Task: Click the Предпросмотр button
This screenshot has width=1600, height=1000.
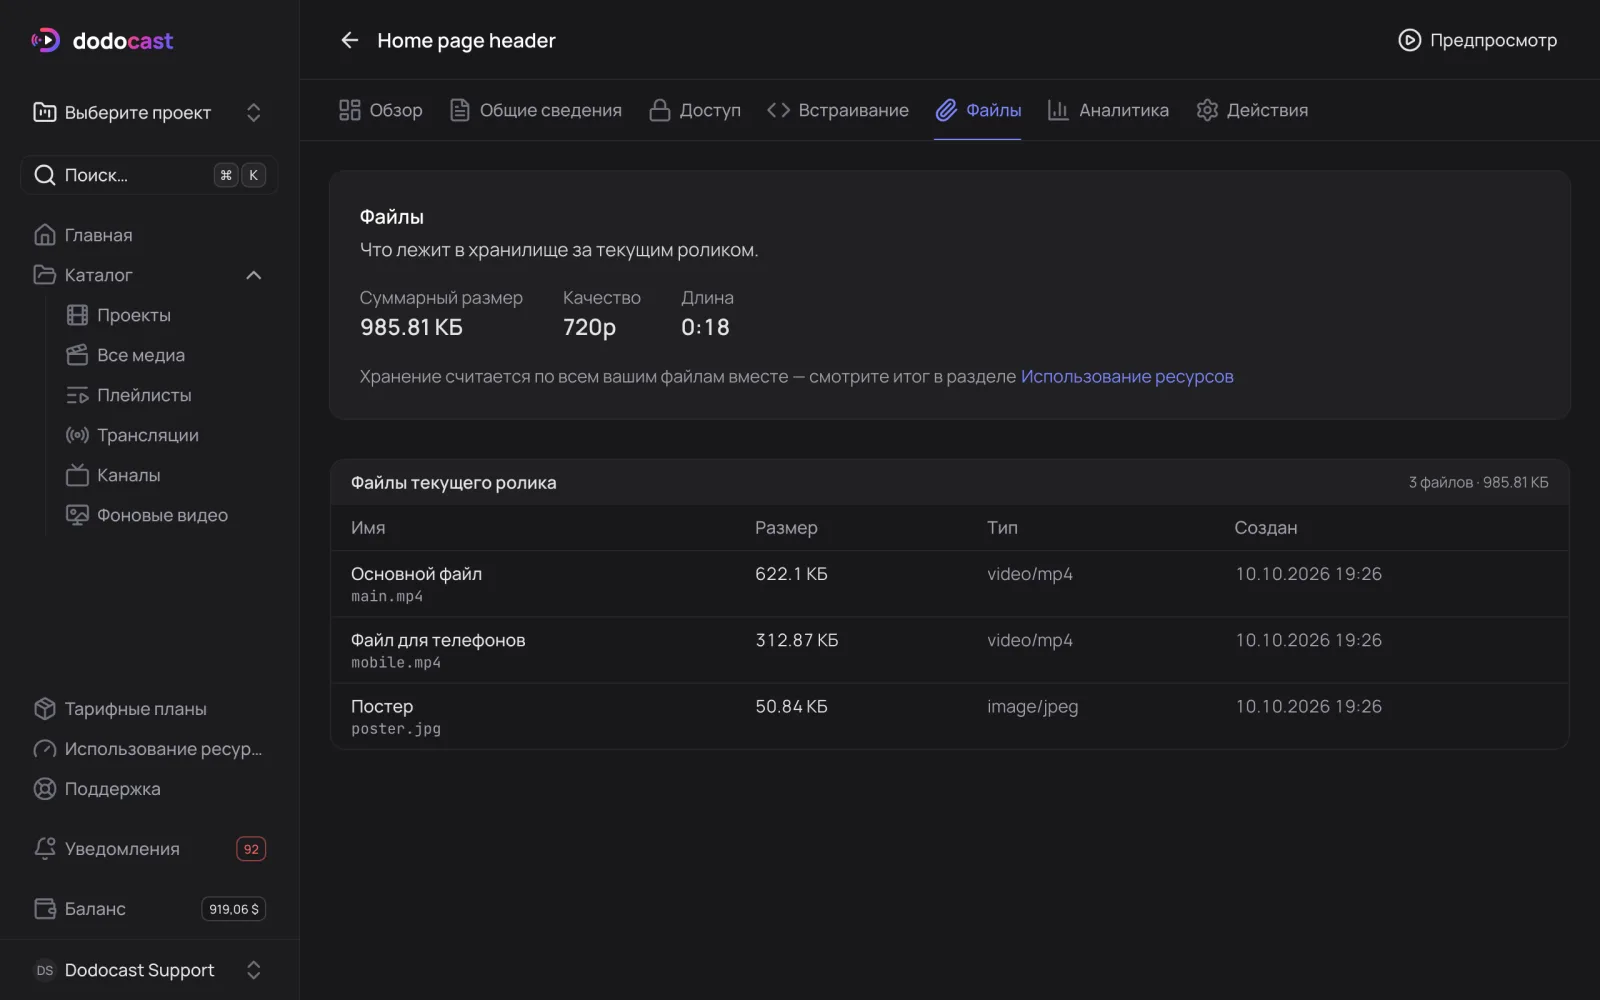Action: [1477, 40]
